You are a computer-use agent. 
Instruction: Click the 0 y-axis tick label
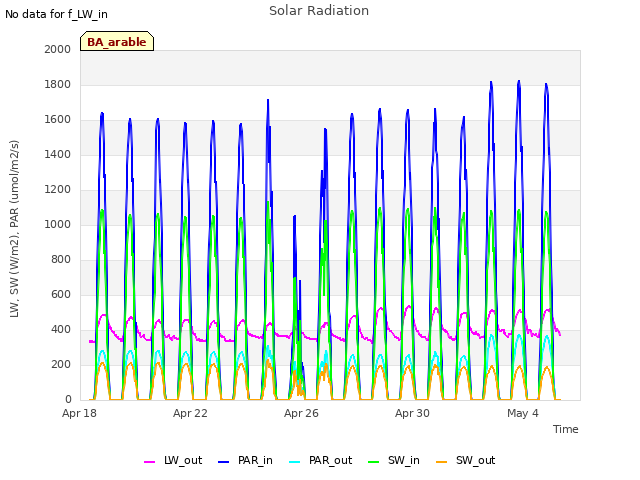pyautogui.click(x=68, y=399)
